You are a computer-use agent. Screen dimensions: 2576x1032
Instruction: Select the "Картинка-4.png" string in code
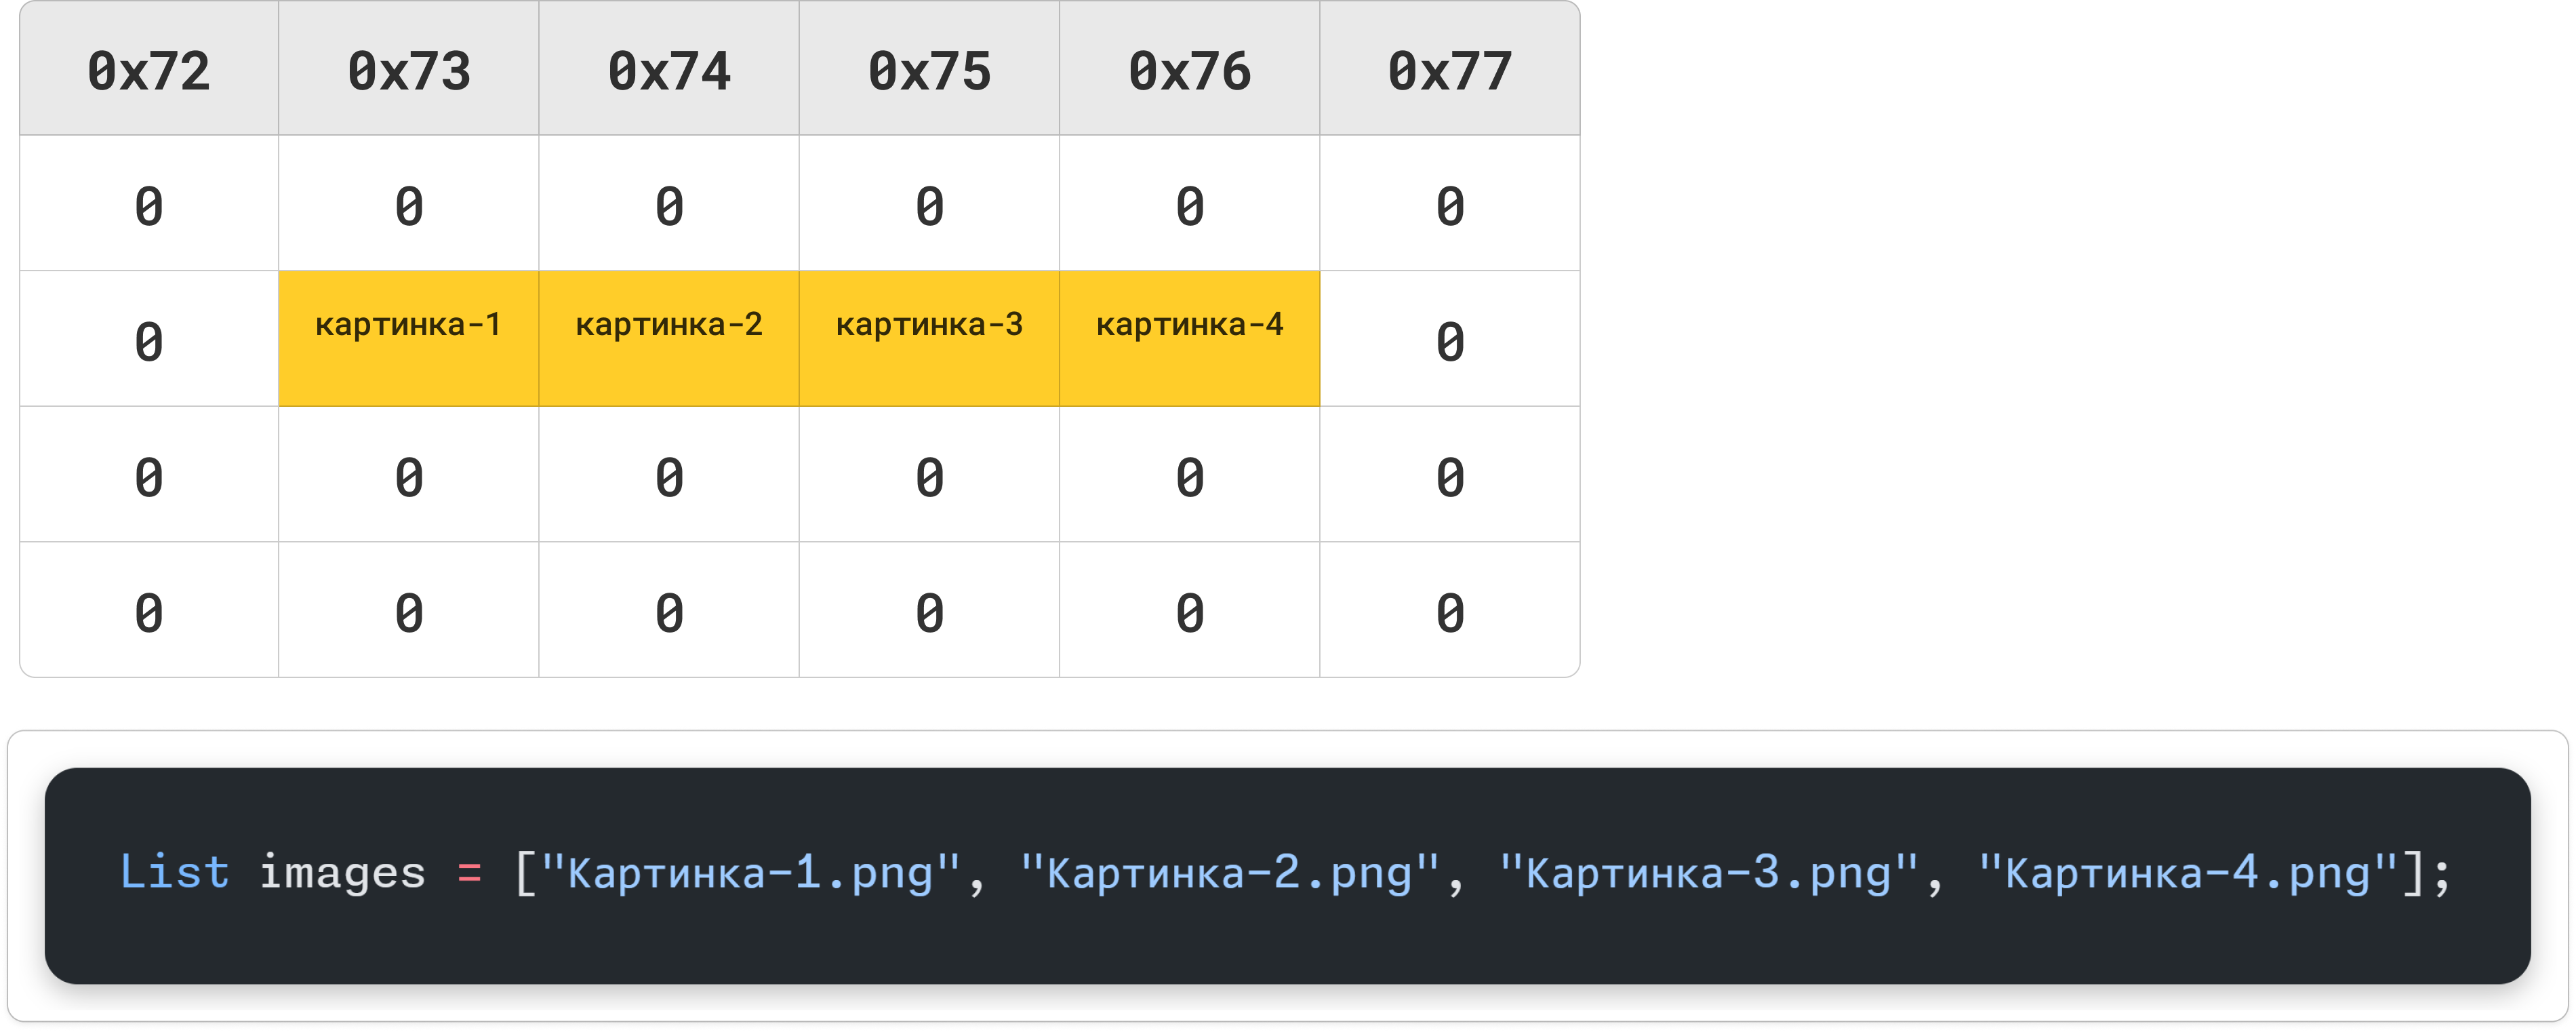[2187, 873]
